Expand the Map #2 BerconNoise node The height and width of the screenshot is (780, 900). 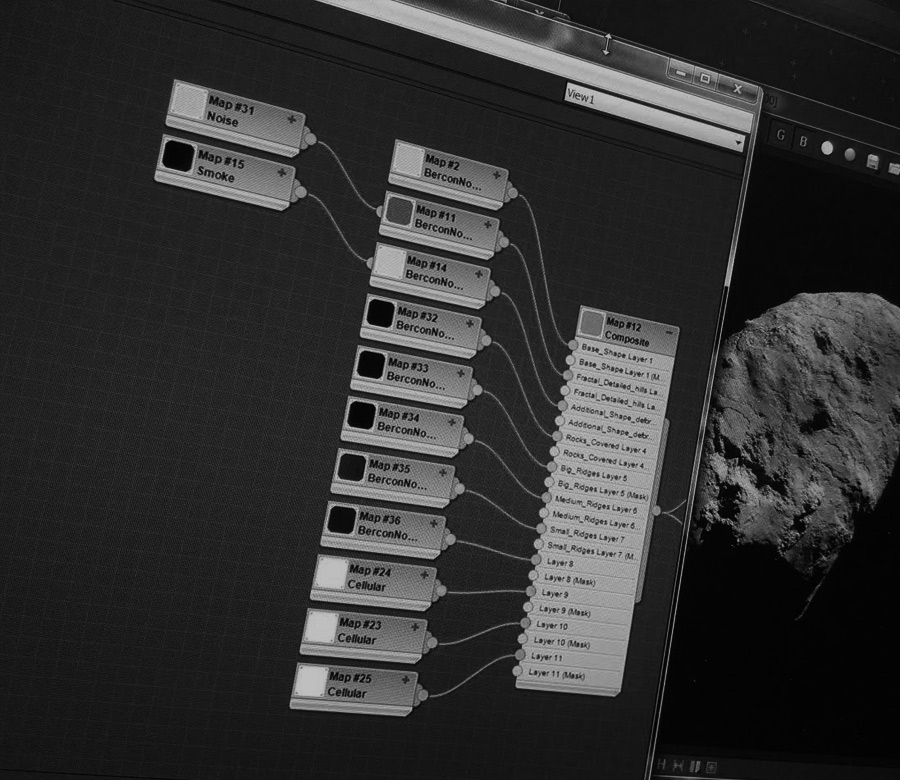point(496,174)
